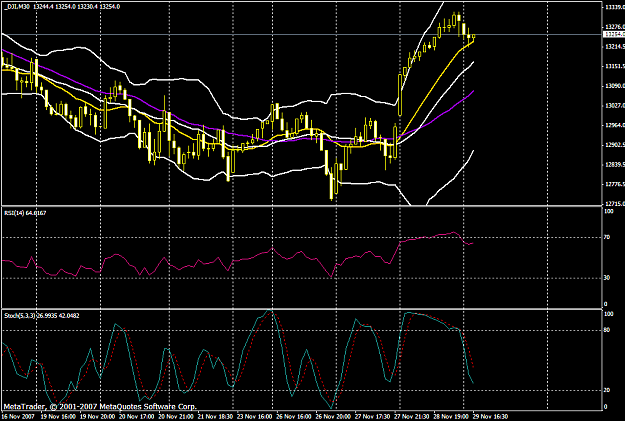The height and width of the screenshot is (421, 625).
Task: Click the 26 Nov 20:00 time label
Action: click(333, 417)
